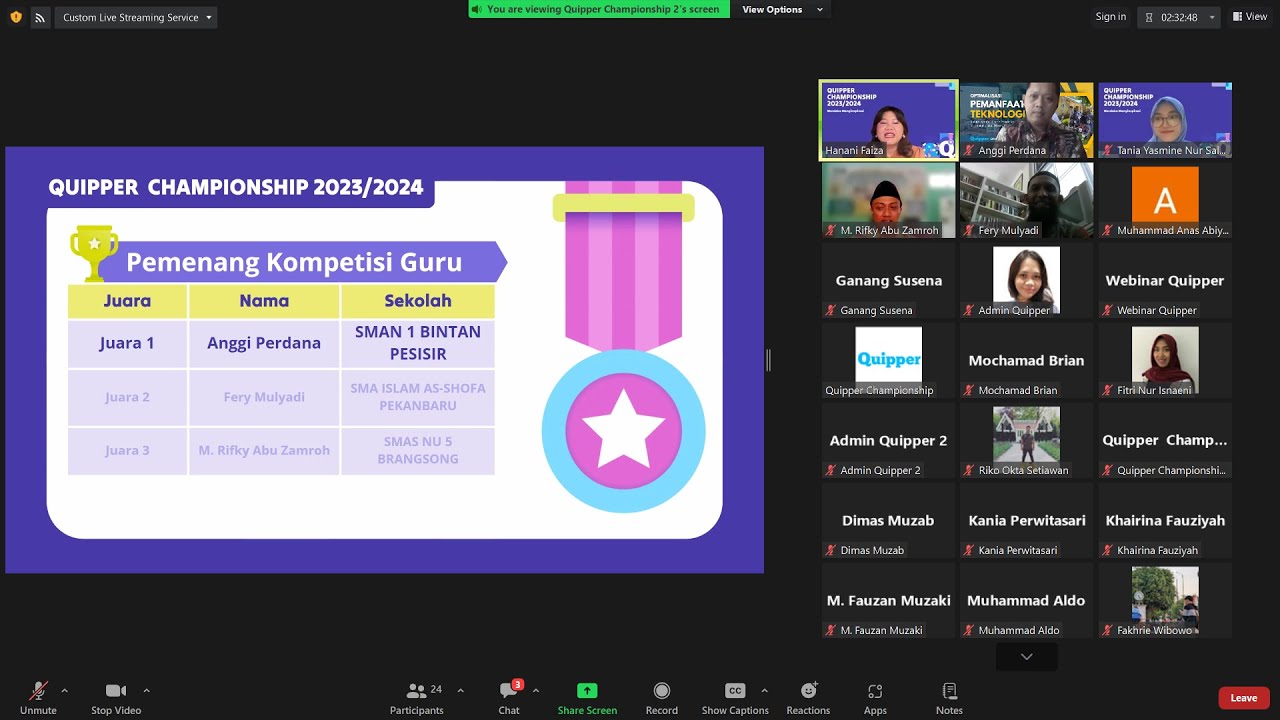The width and height of the screenshot is (1280, 720).
Task: Click the Sign in link
Action: click(x=1110, y=17)
